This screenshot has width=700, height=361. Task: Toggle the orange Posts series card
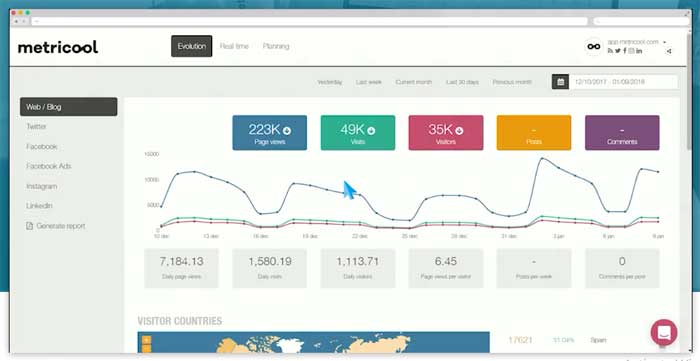click(534, 133)
